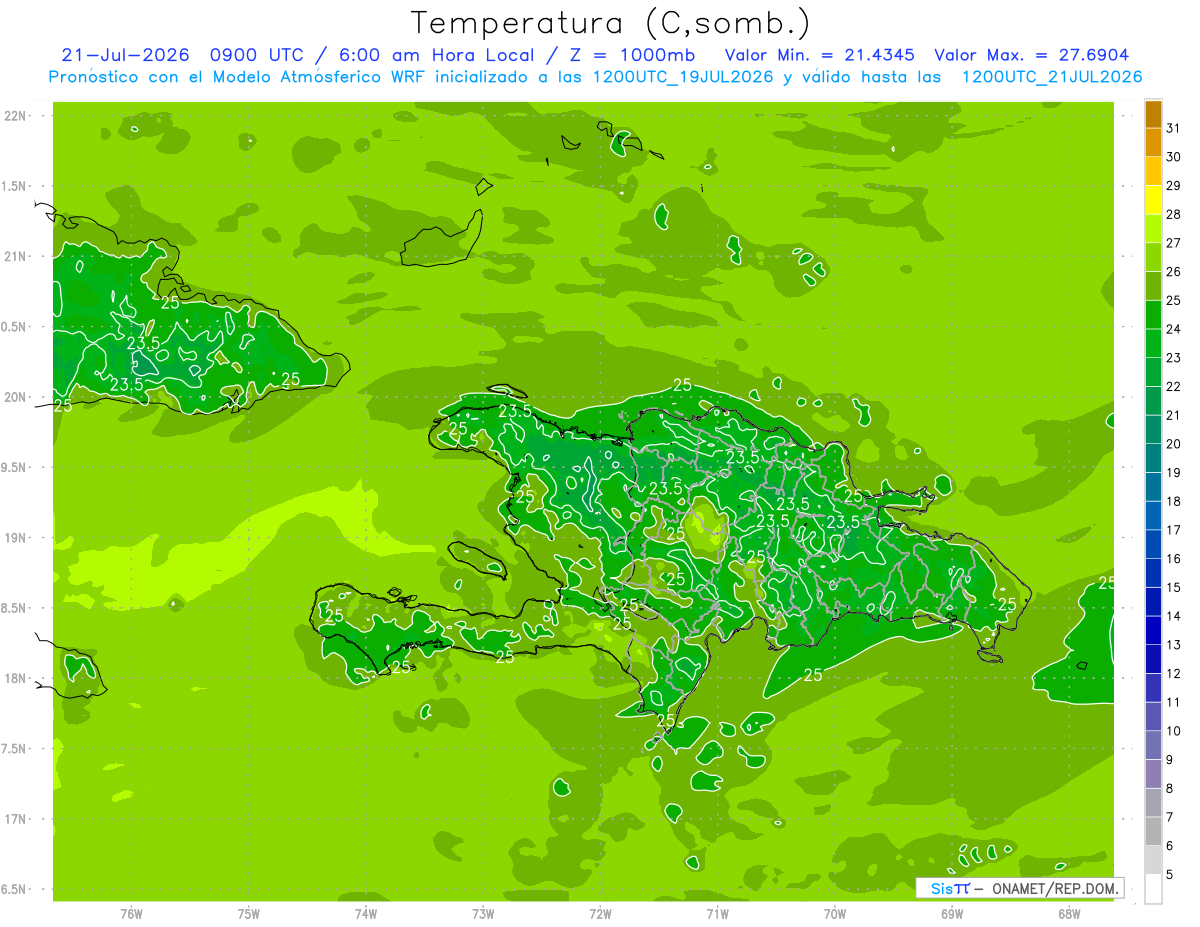Click the 'SisTT – ONAMET/REP.DOM.' credit label

(1021, 888)
